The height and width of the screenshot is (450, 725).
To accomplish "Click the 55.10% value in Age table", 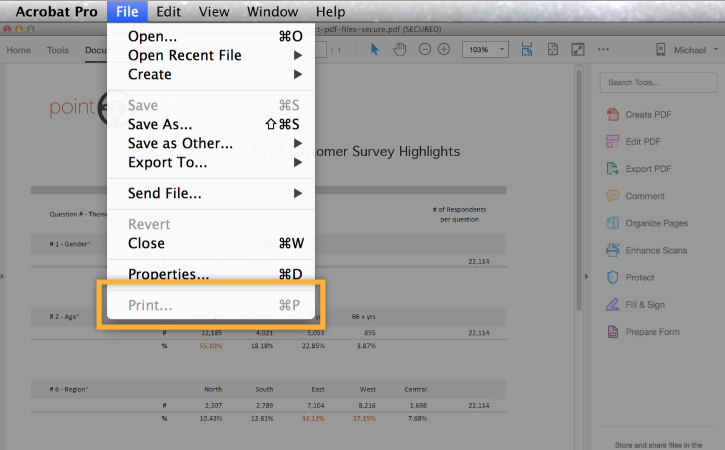I will point(210,345).
